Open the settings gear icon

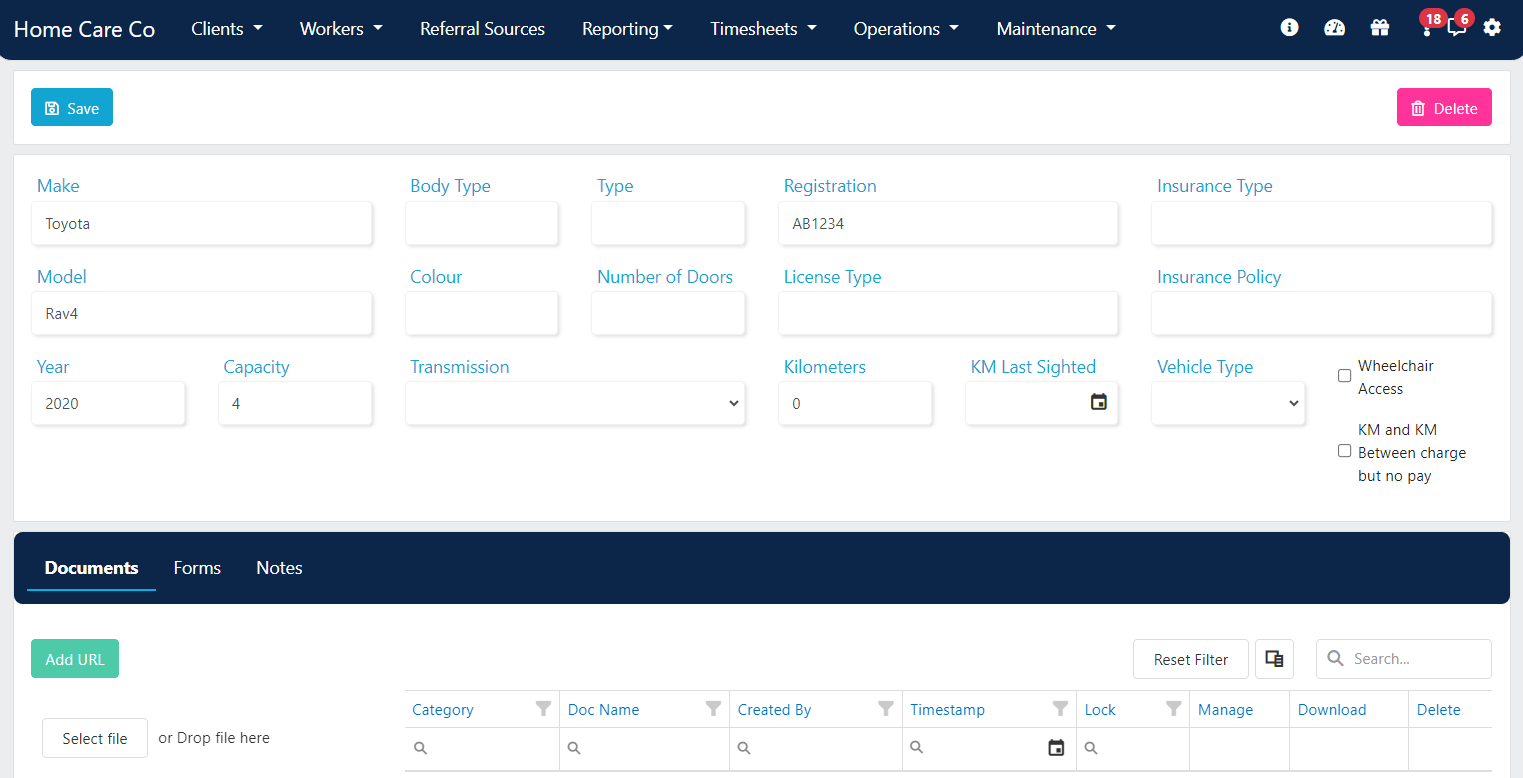click(x=1492, y=28)
